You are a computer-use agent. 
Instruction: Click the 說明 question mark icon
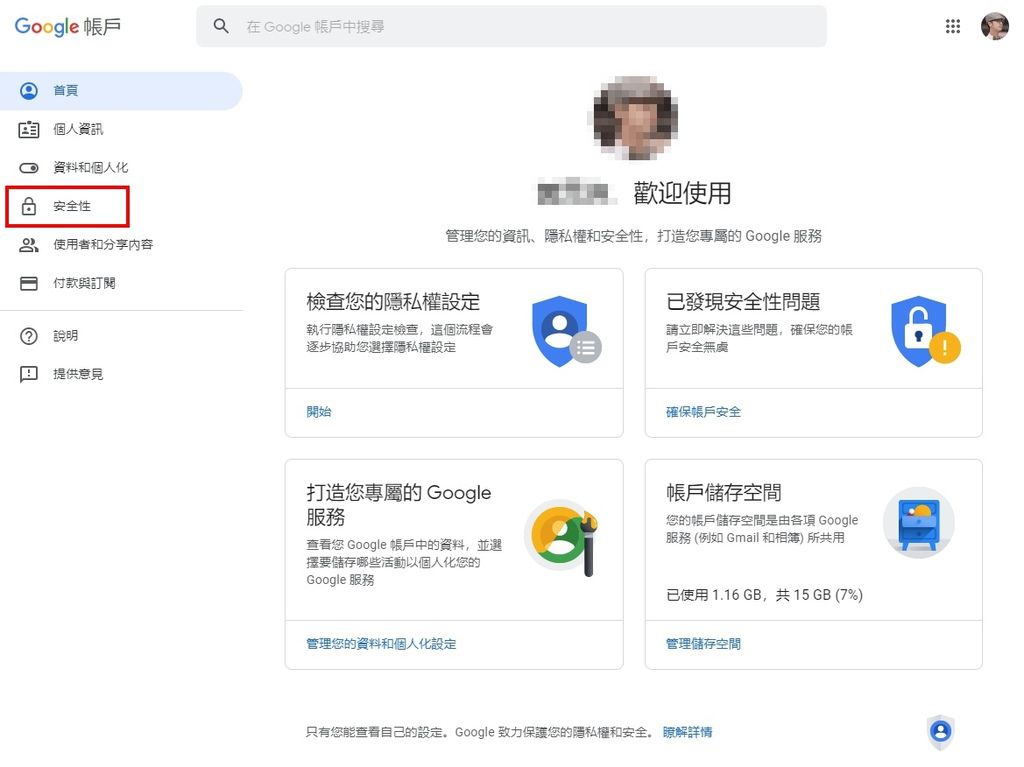pos(29,336)
